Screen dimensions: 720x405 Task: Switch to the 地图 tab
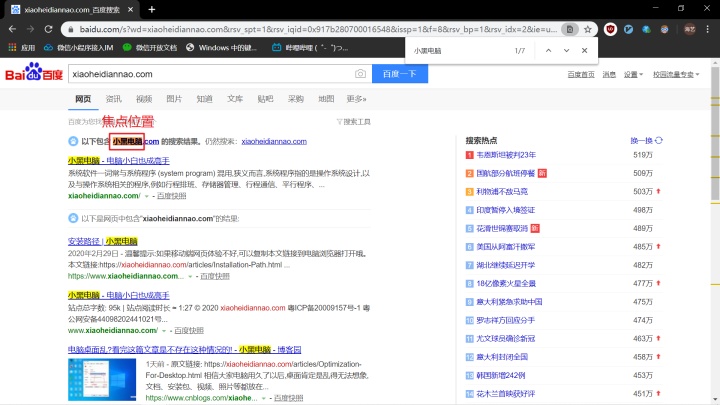pos(326,99)
